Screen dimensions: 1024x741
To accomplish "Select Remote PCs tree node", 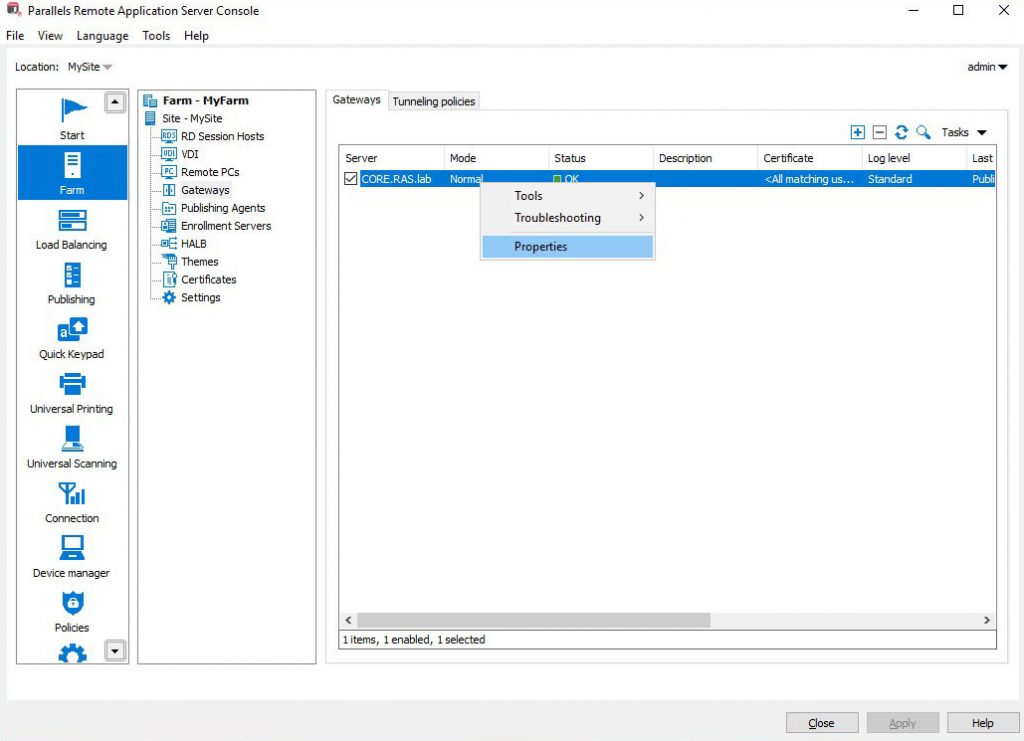I will [210, 172].
